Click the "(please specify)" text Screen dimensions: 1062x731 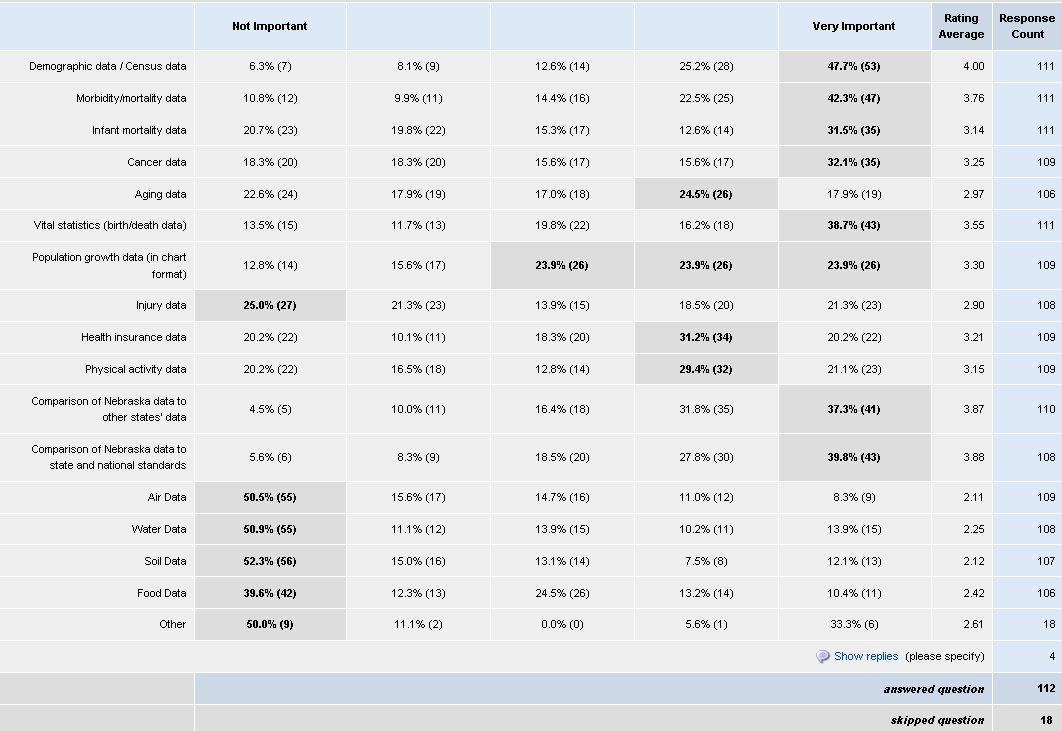945,656
